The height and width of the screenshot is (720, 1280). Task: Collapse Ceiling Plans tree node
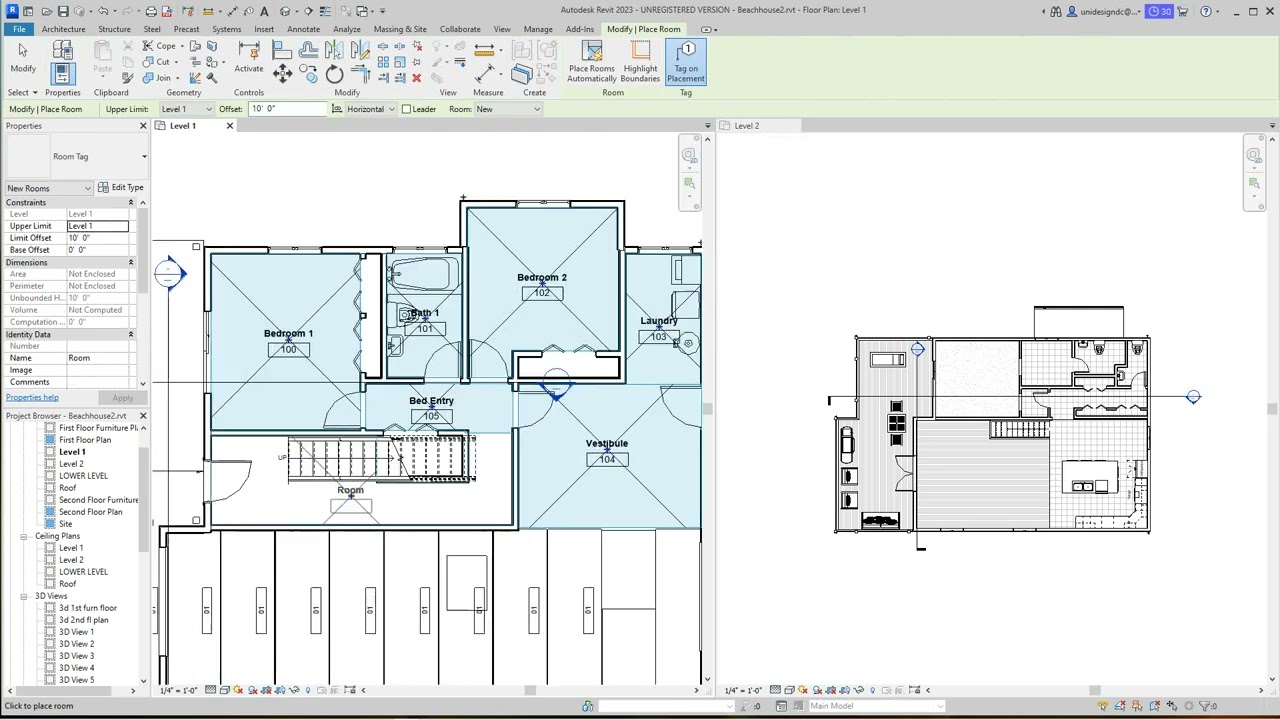(x=24, y=536)
